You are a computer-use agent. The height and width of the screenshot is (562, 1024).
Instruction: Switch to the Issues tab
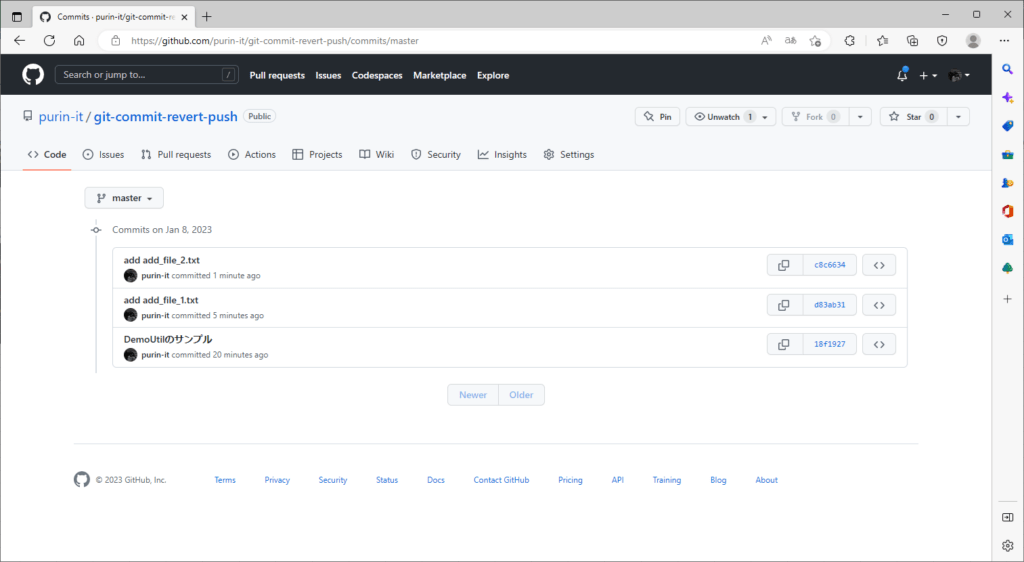(103, 155)
